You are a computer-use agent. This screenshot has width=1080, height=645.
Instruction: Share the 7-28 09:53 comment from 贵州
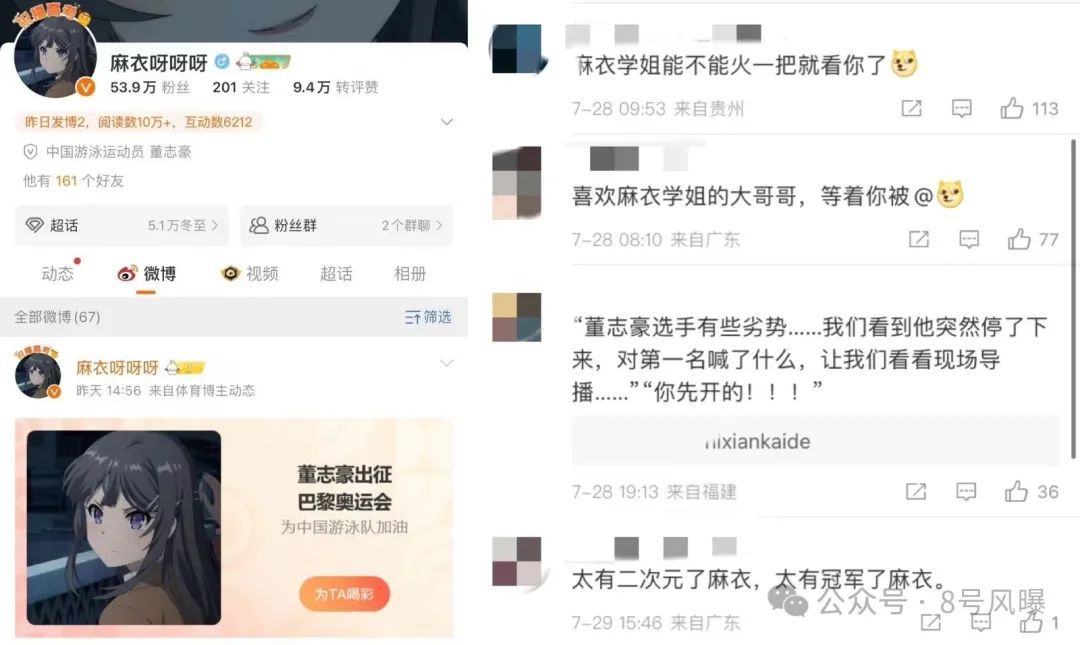pyautogui.click(x=911, y=108)
